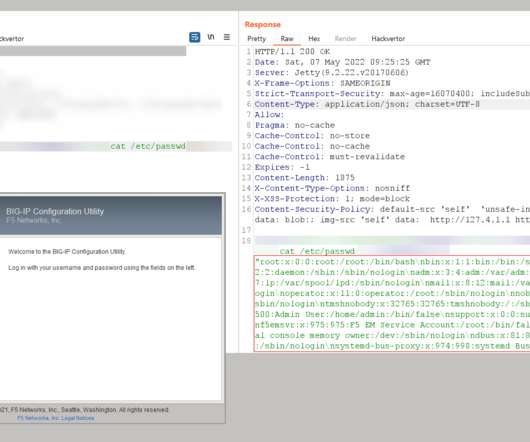530x442 pixels.
Task: Select the Render response tab
Action: [x=345, y=39]
